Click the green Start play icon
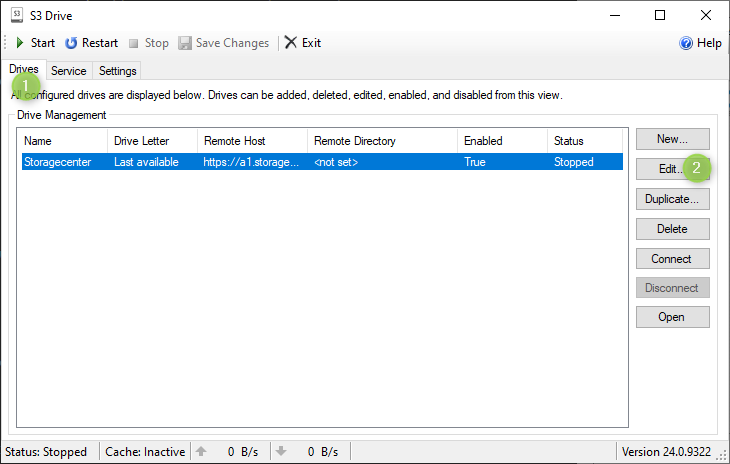Viewport: 730px width, 464px height. point(20,43)
